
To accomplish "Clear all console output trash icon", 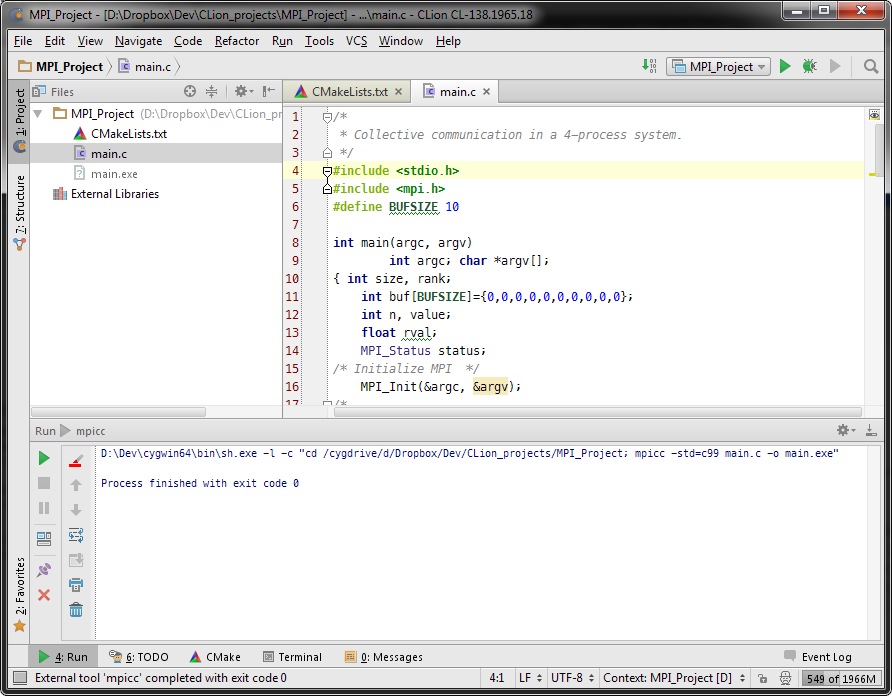I will (x=76, y=610).
